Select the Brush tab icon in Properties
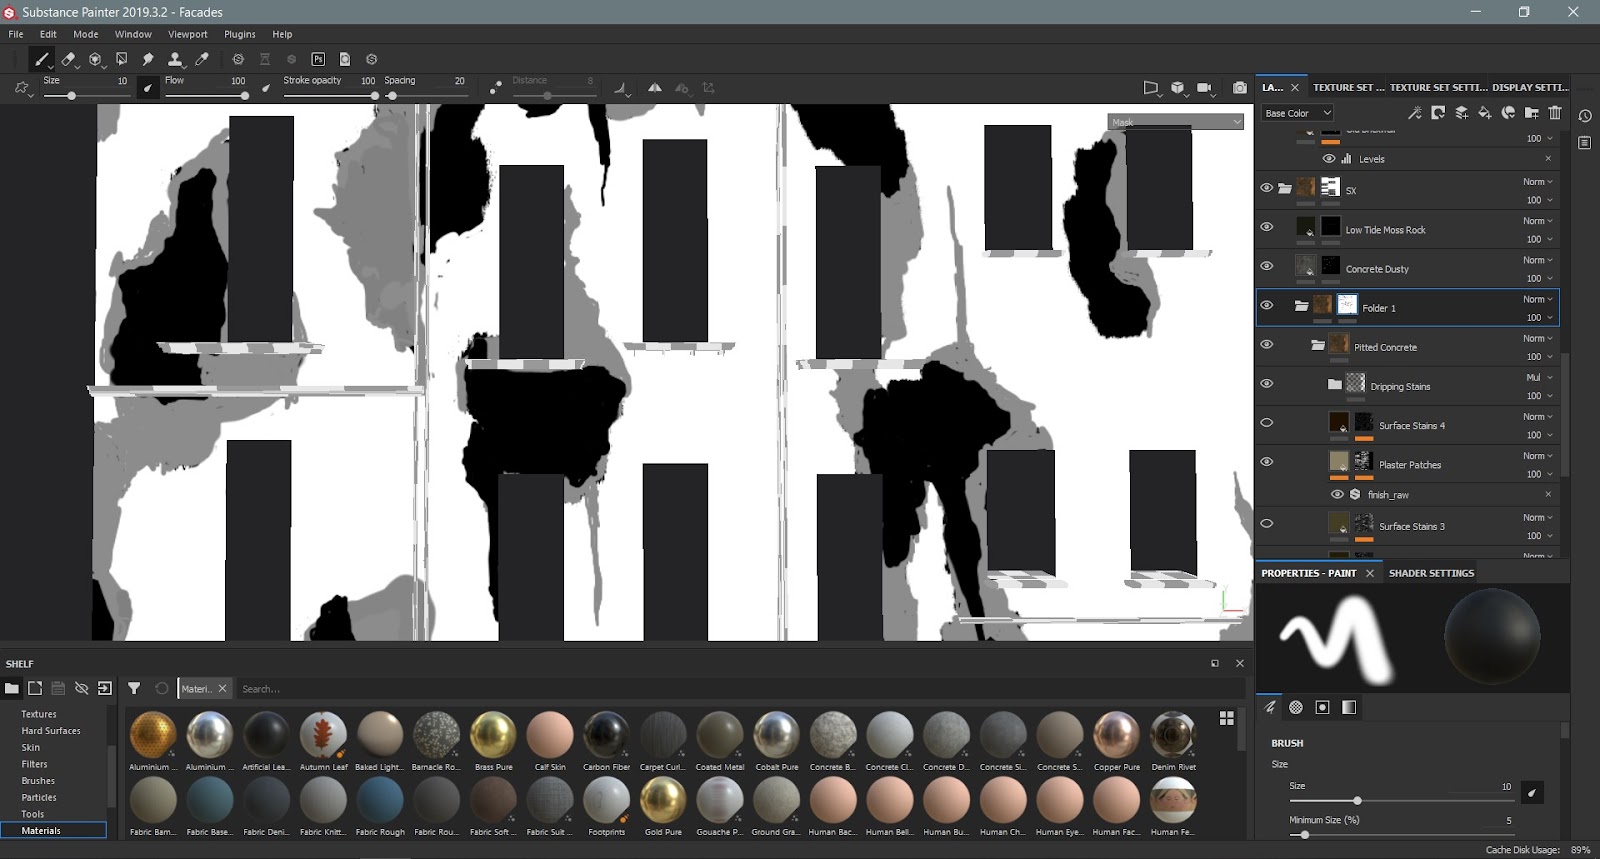Screen dimensions: 1600x859 [1270, 707]
